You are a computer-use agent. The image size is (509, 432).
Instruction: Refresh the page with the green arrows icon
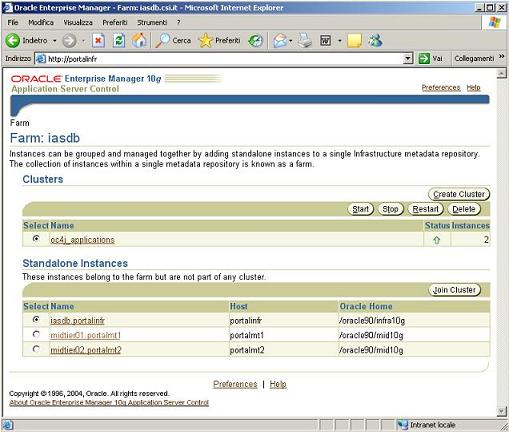[x=119, y=41]
